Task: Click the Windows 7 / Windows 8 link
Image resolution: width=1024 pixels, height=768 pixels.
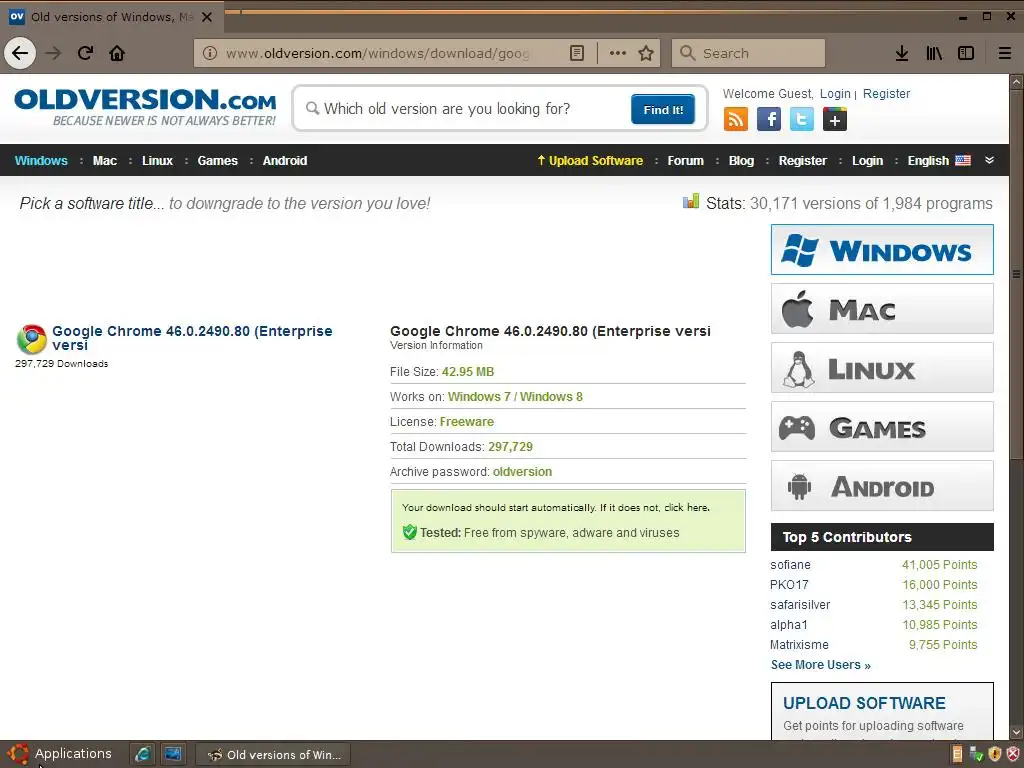Action: point(515,396)
